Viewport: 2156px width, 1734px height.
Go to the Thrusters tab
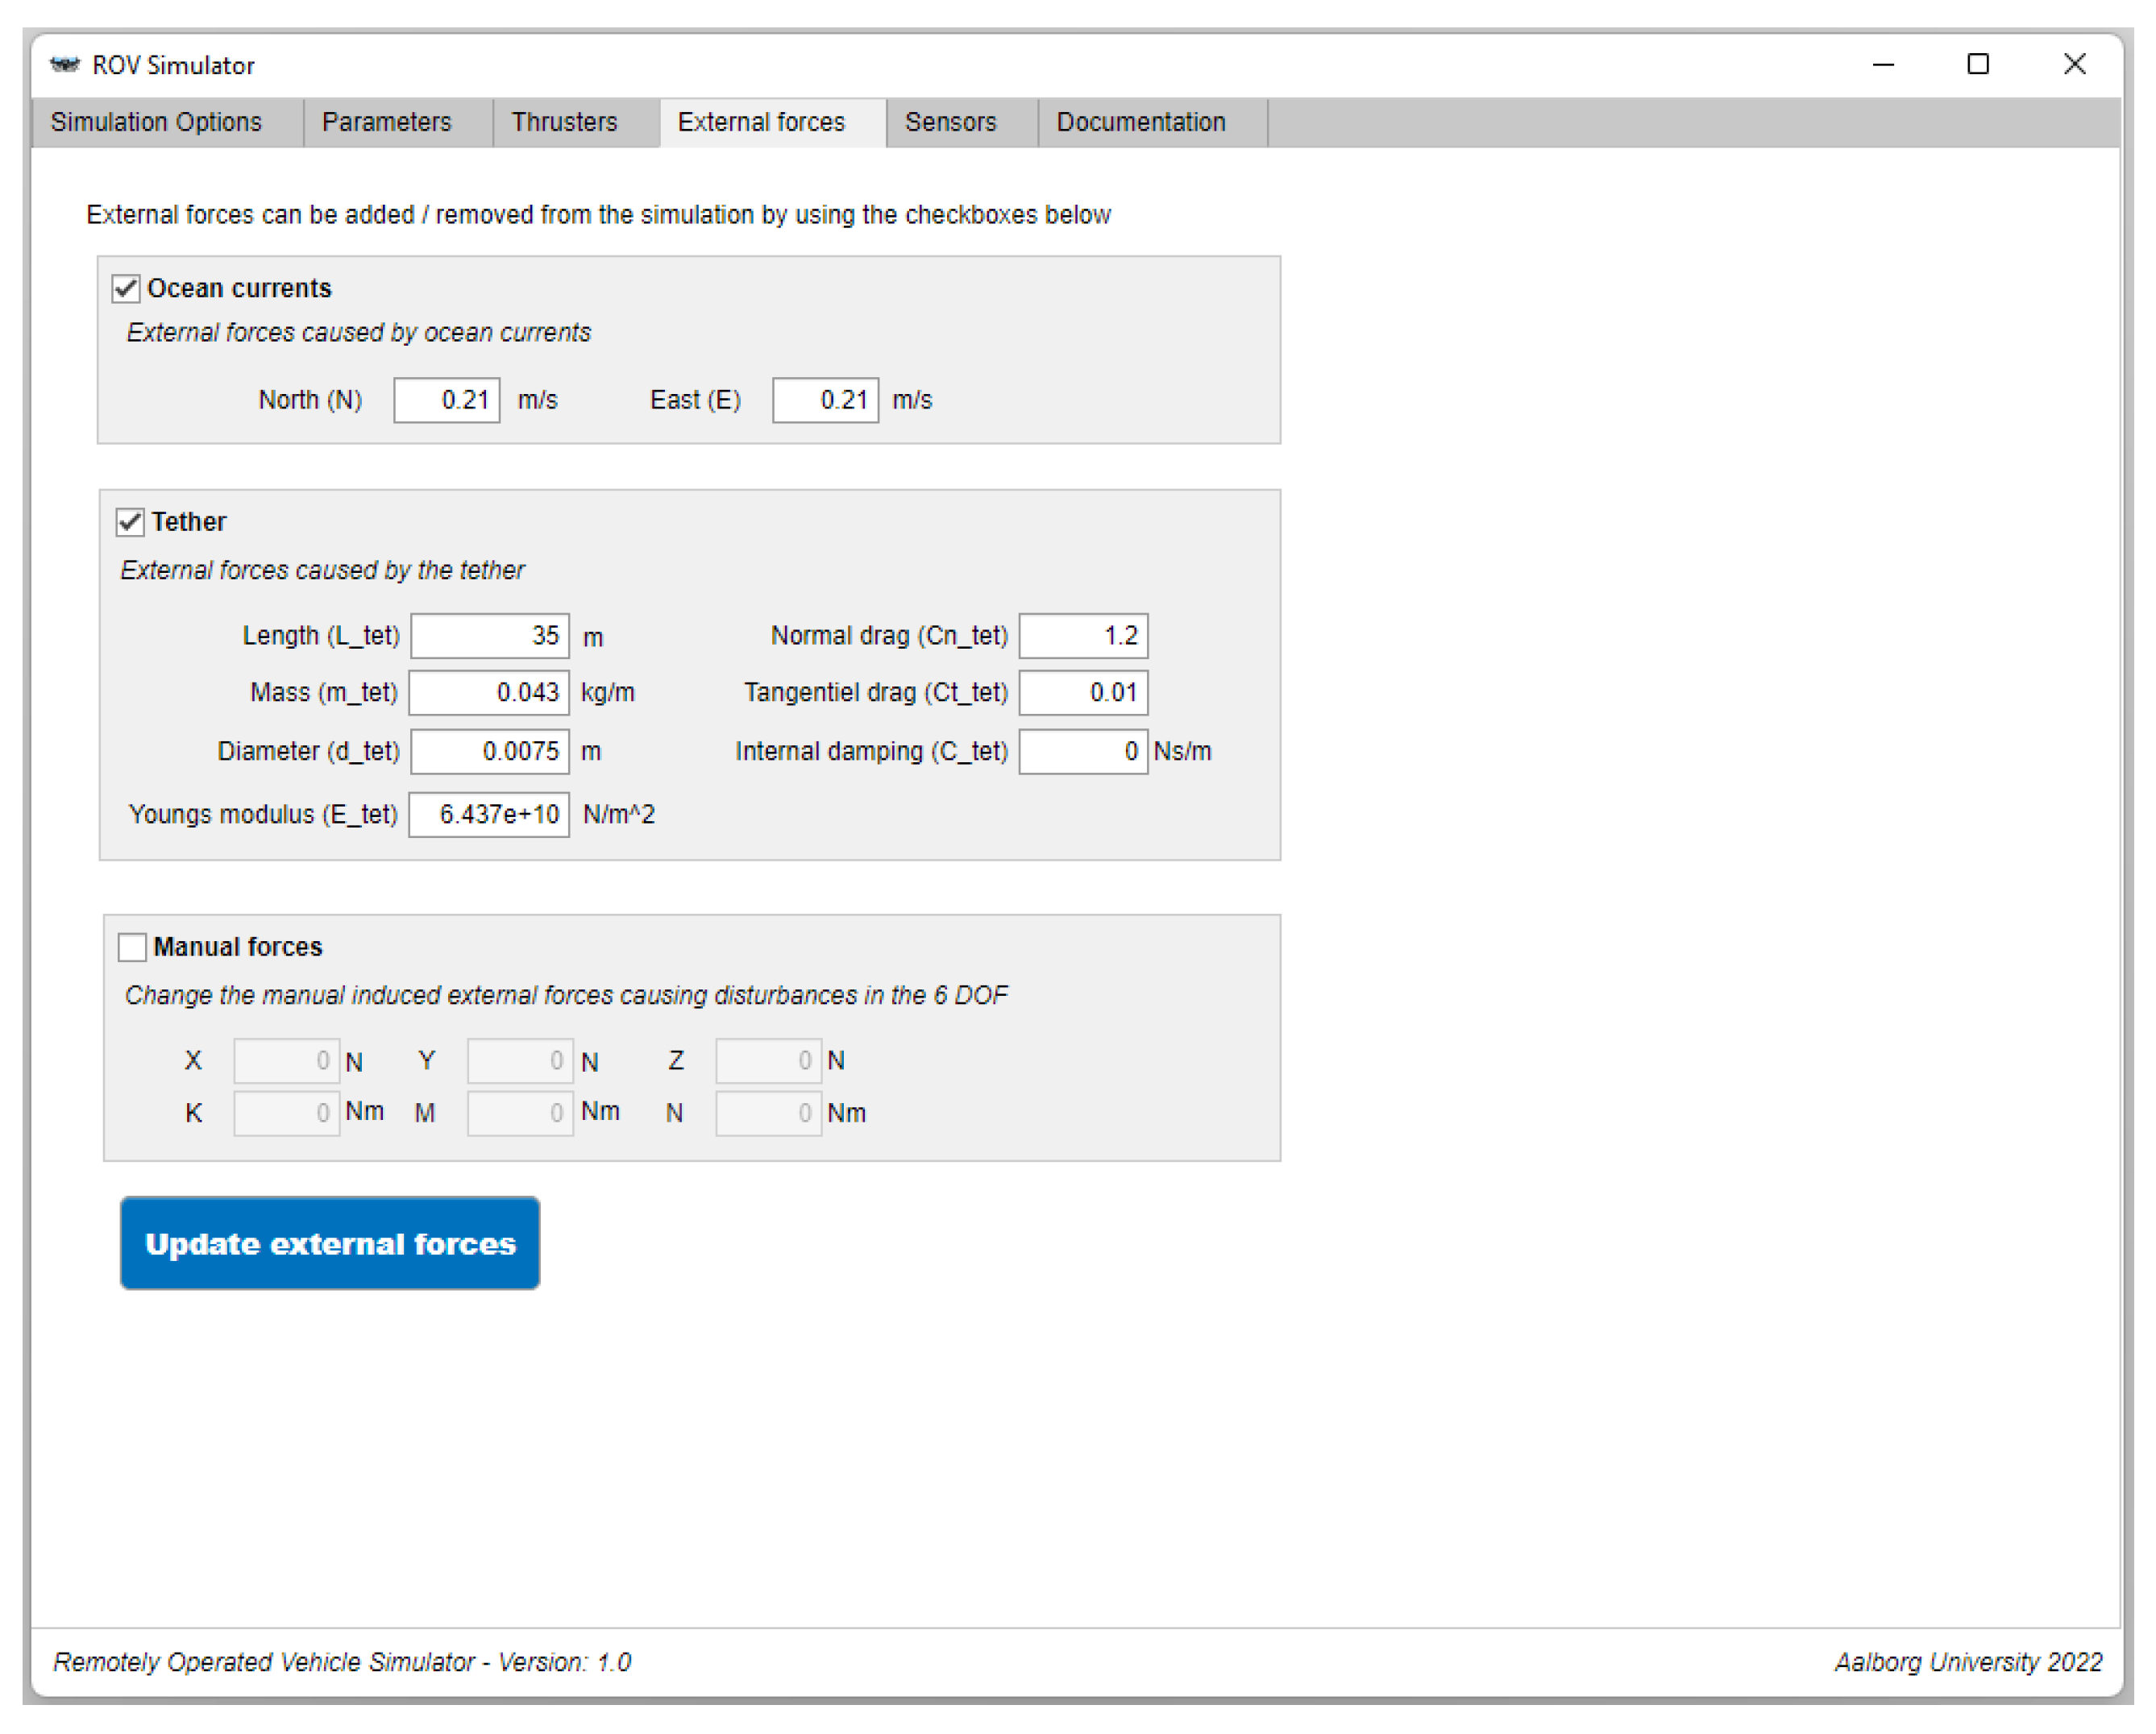click(564, 122)
